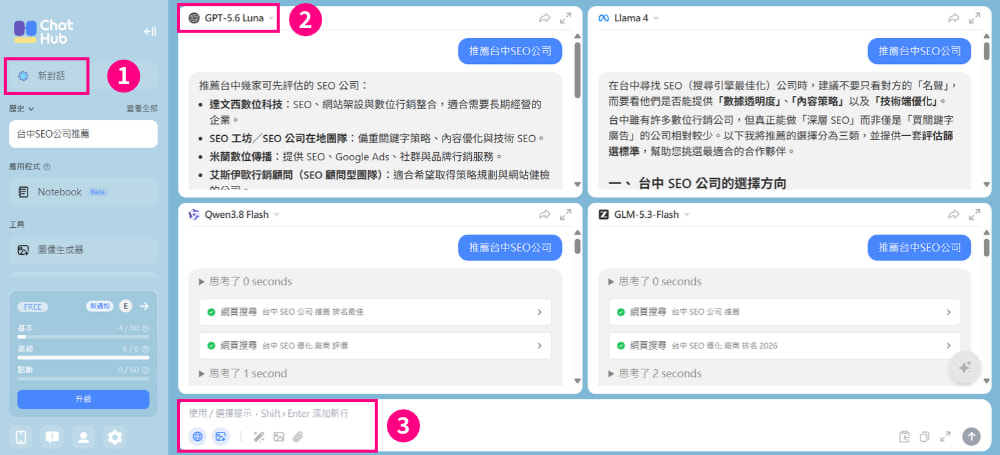The height and width of the screenshot is (455, 1000).
Task: Toggle image generation icon in input bar
Action: [x=220, y=437]
